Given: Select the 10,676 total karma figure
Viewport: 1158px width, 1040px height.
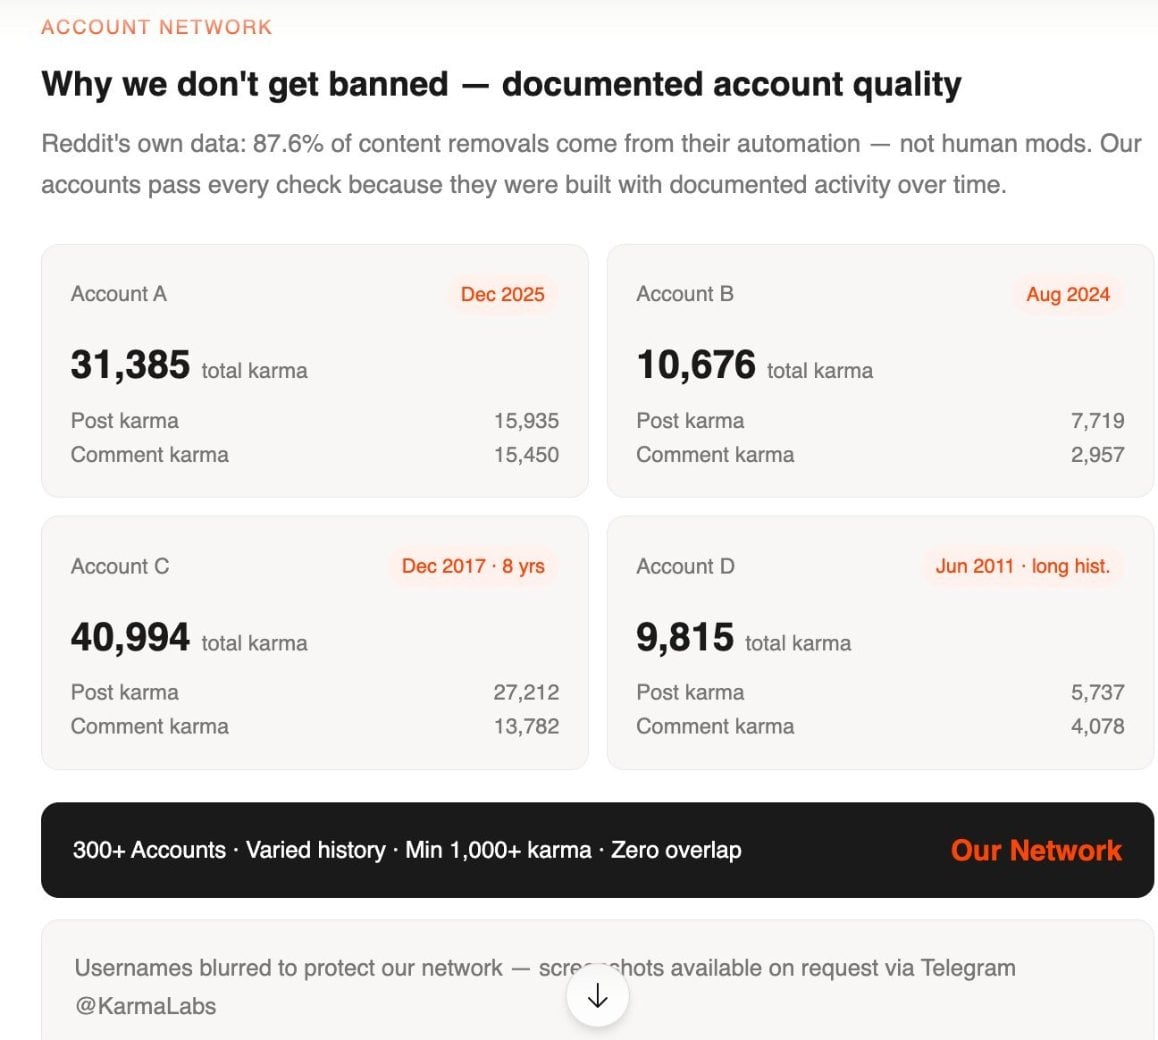Looking at the screenshot, I should pyautogui.click(x=696, y=365).
